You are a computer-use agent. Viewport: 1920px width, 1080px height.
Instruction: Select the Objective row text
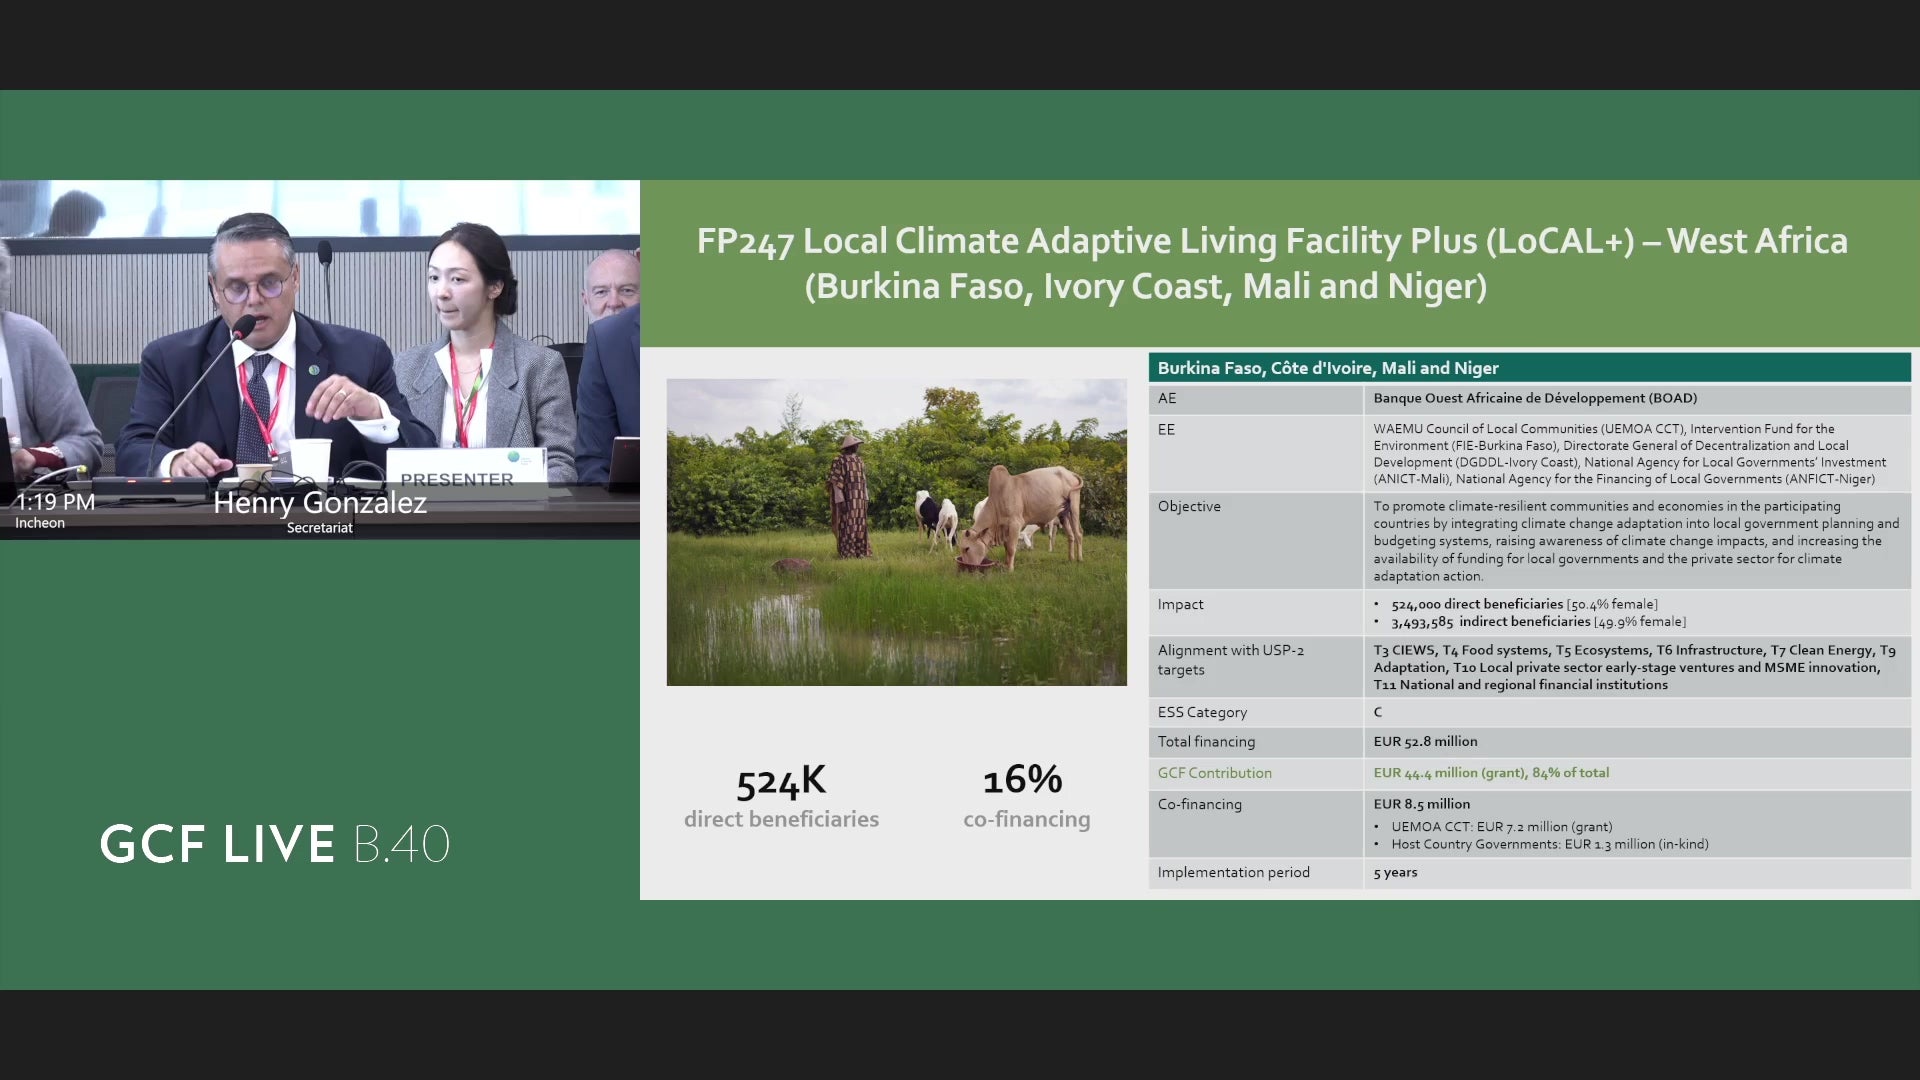pyautogui.click(x=1529, y=540)
